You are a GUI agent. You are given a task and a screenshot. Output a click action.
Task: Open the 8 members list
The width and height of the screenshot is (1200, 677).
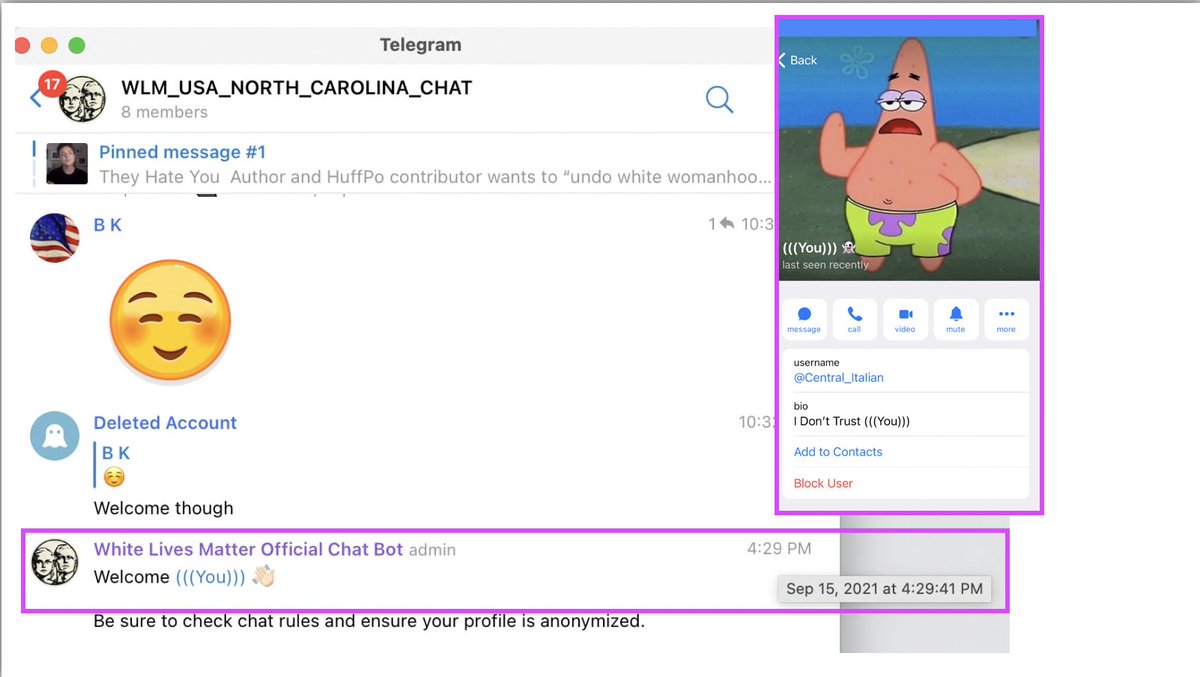164,112
